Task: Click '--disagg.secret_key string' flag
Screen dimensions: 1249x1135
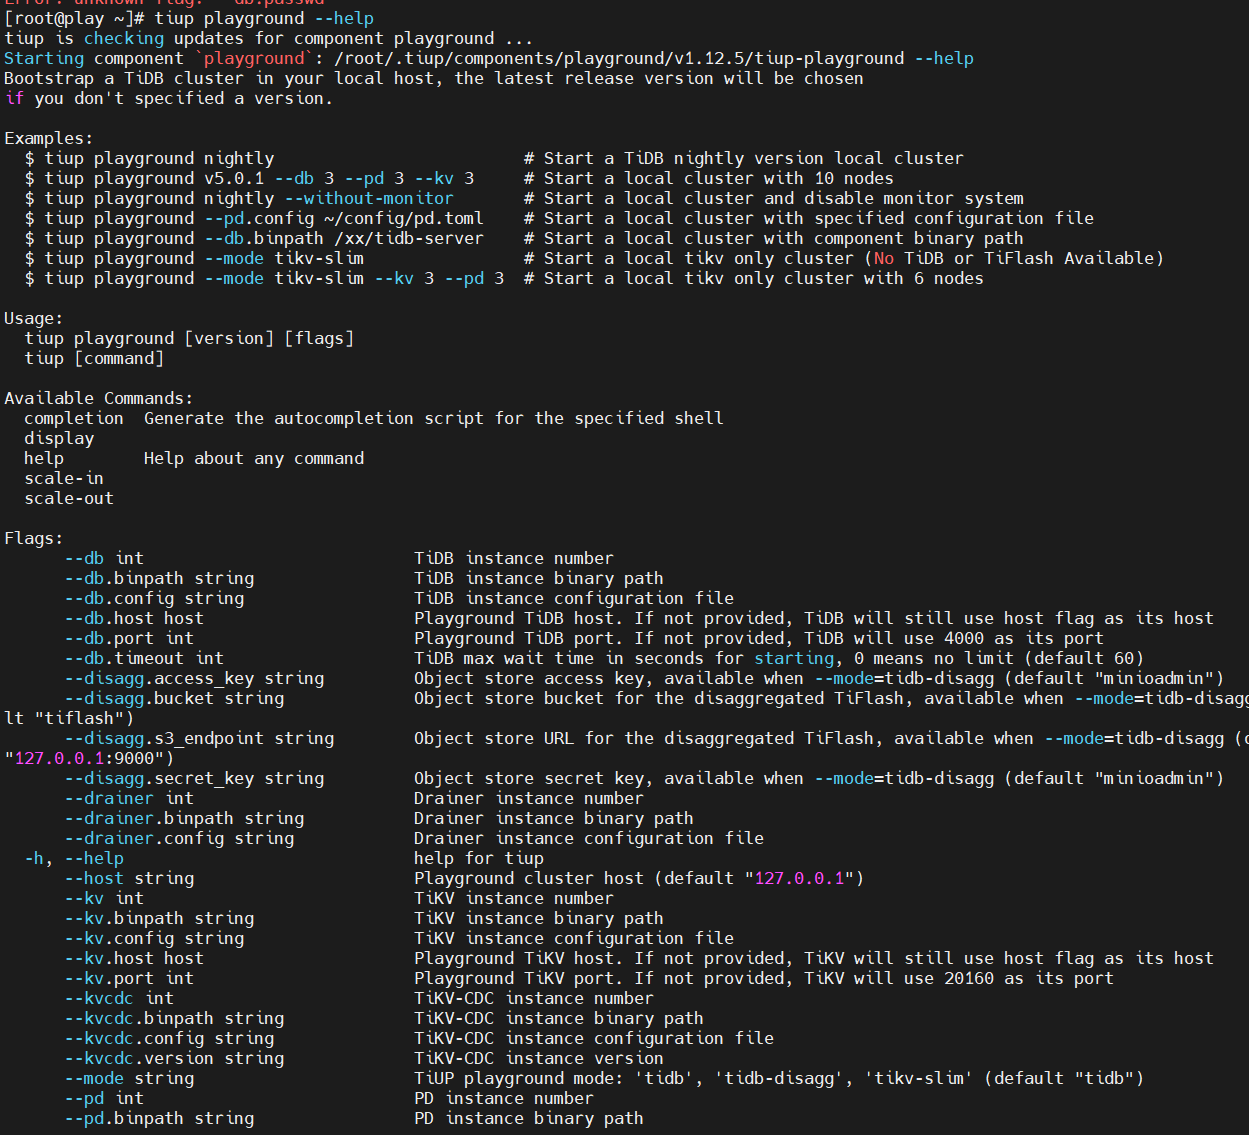Action: pyautogui.click(x=194, y=778)
